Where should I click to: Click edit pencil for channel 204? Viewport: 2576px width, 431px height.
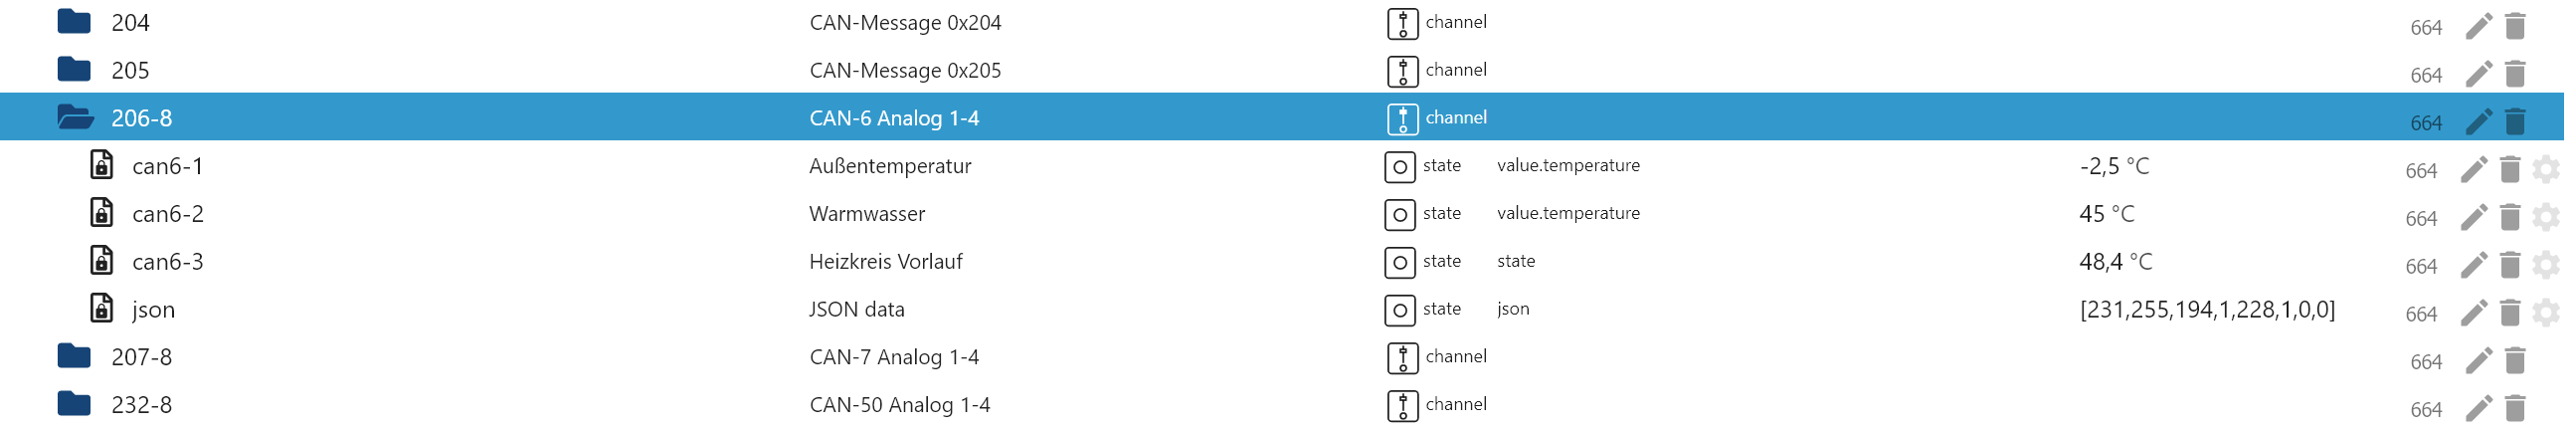click(2478, 27)
